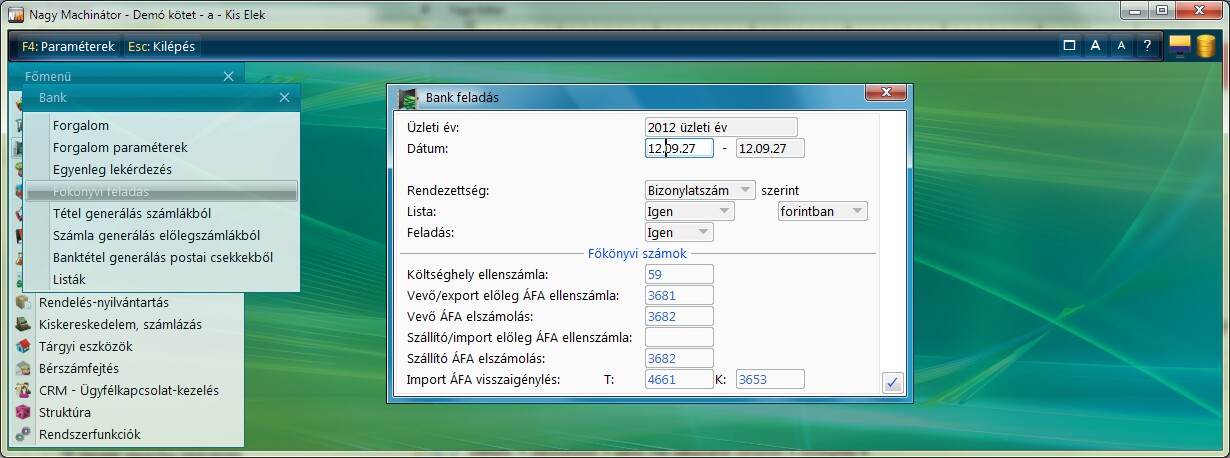
Task: Click empty Szállító/import előleg ÁFA field
Action: coord(679,337)
